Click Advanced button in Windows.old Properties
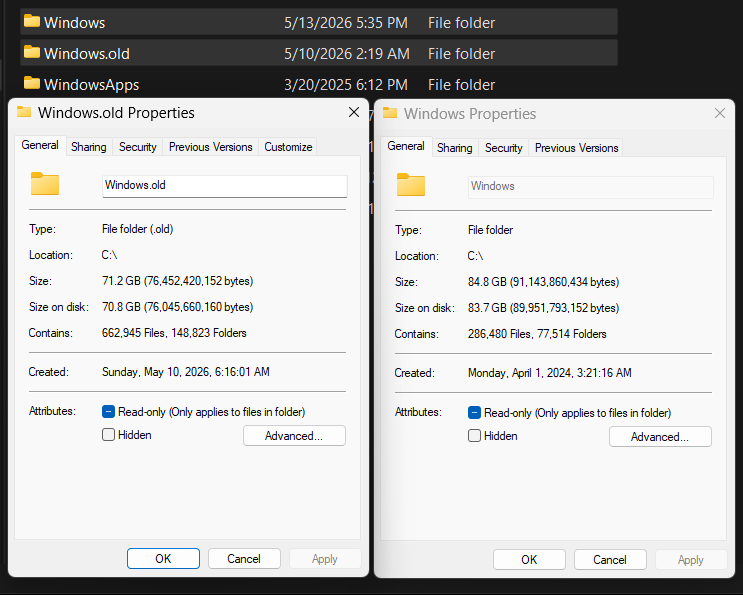Image resolution: width=743 pixels, height=595 pixels. pos(294,435)
